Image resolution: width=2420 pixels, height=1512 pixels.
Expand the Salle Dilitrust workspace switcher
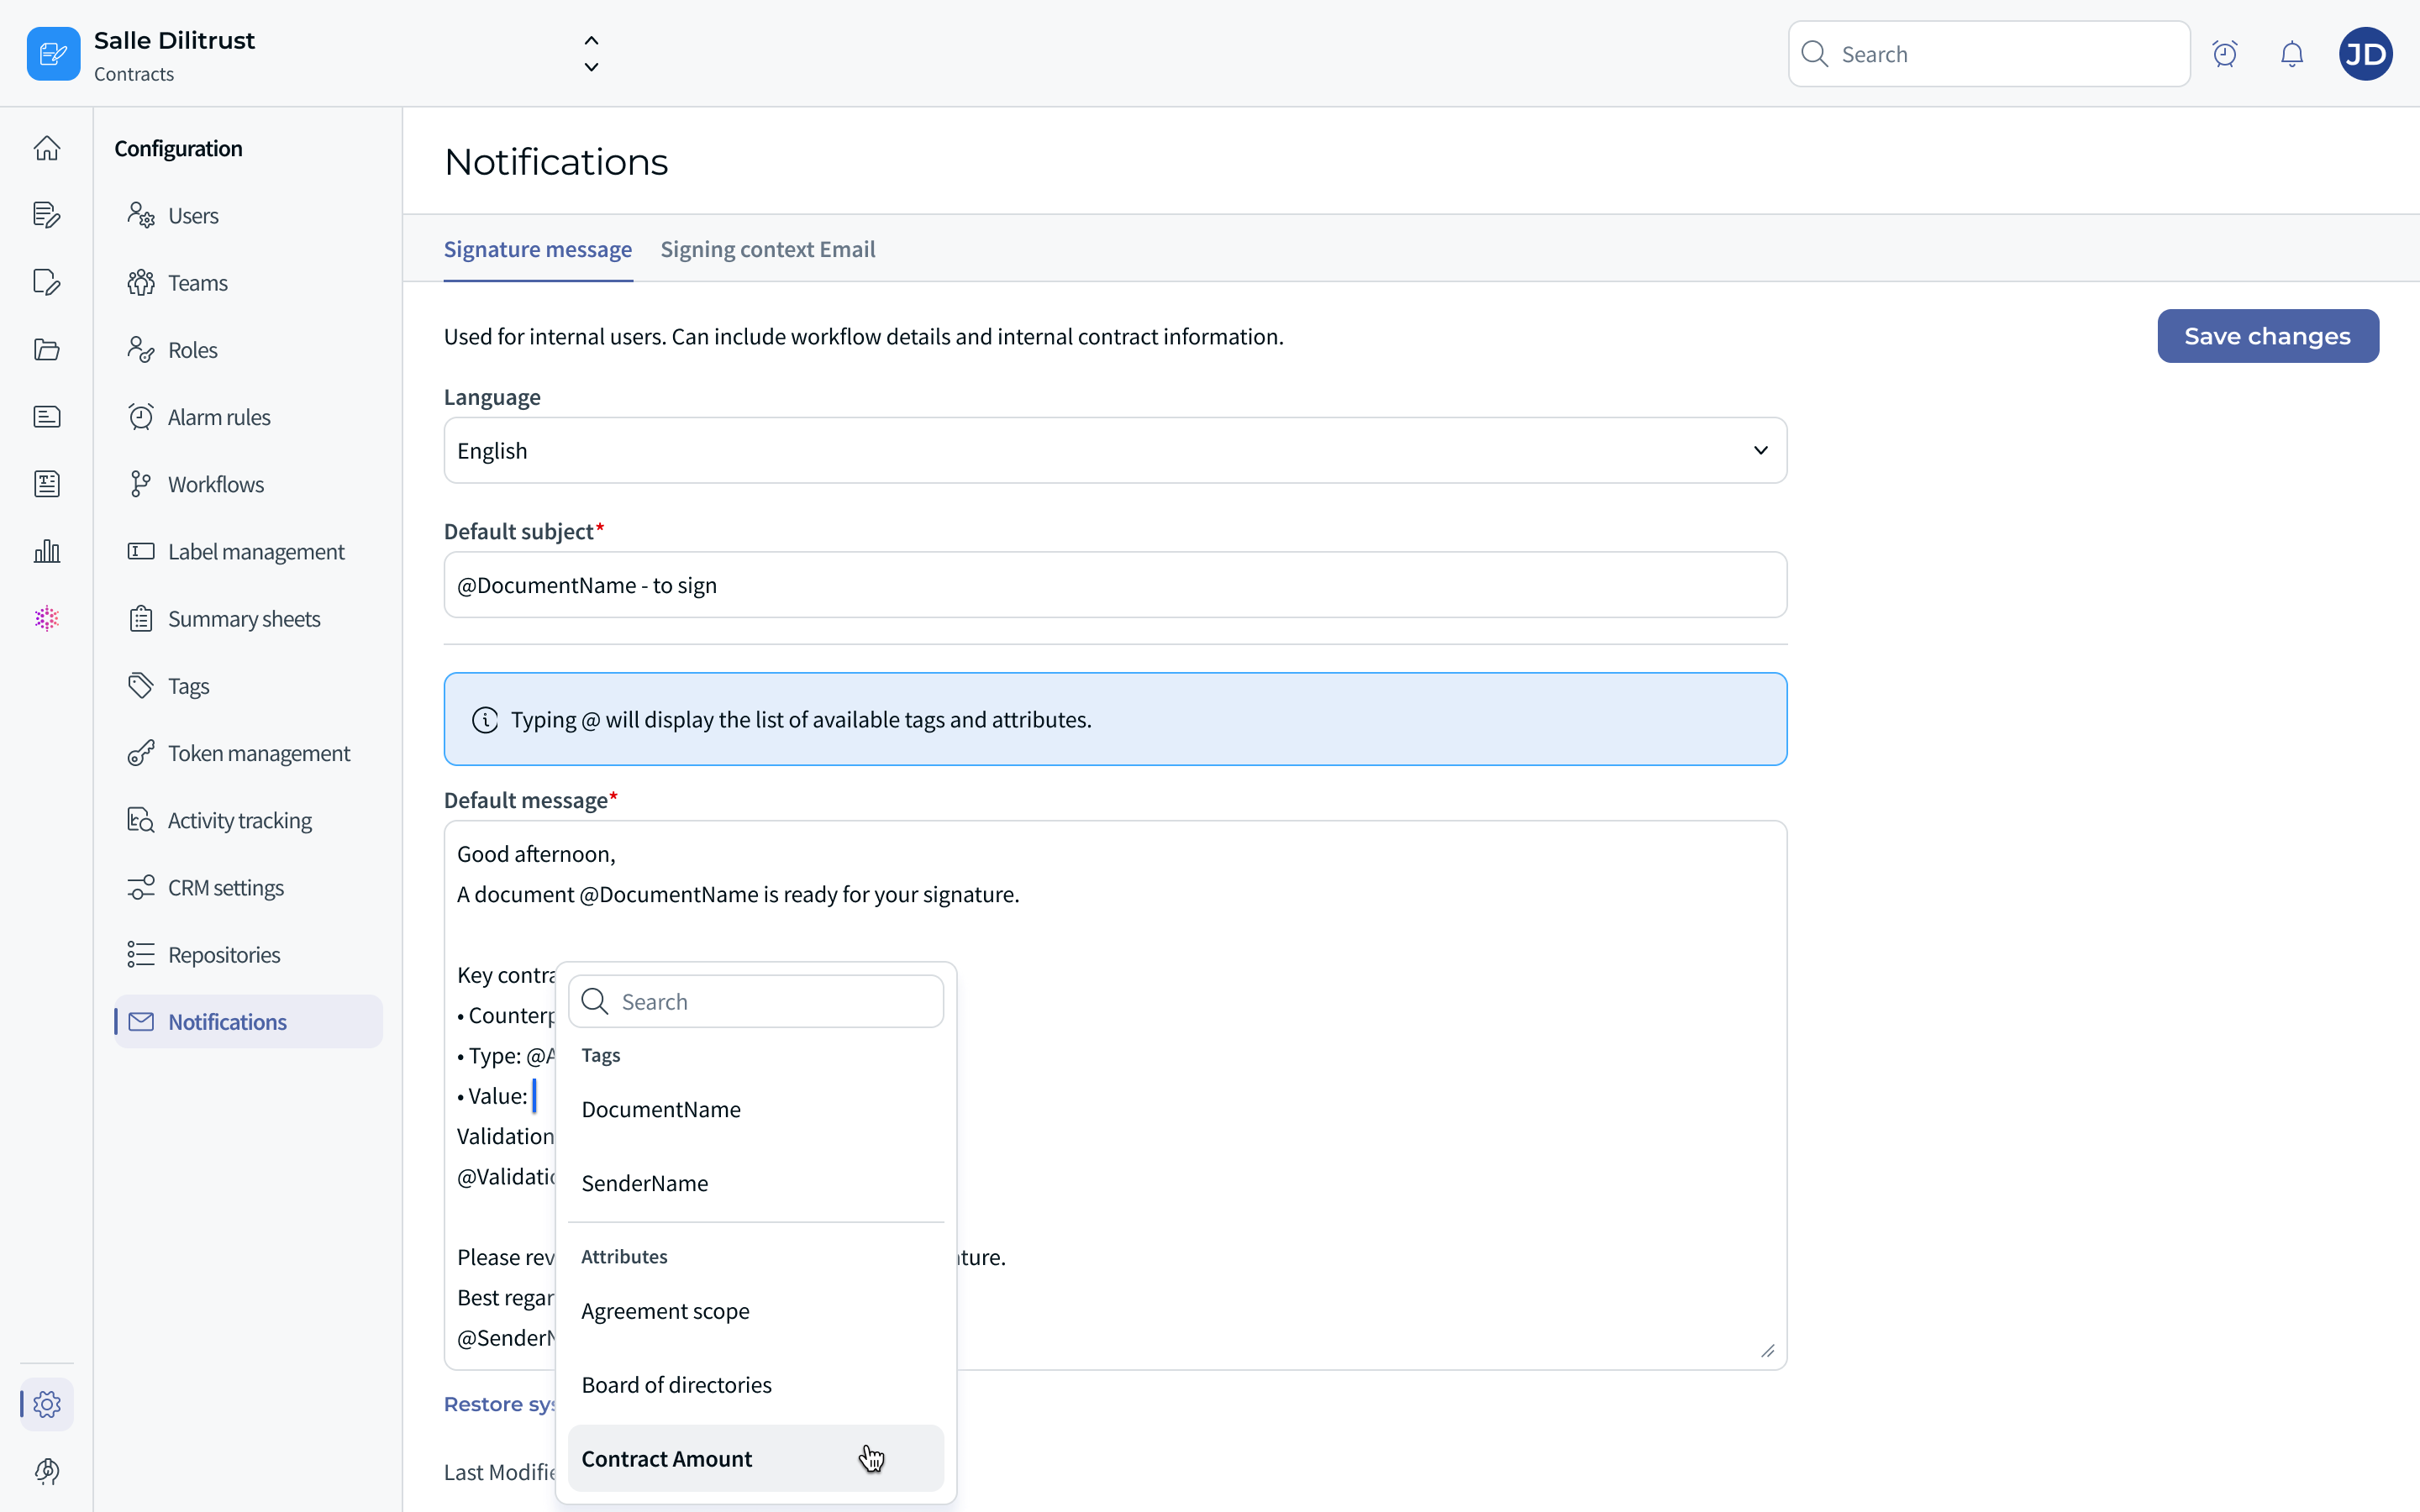click(x=591, y=54)
